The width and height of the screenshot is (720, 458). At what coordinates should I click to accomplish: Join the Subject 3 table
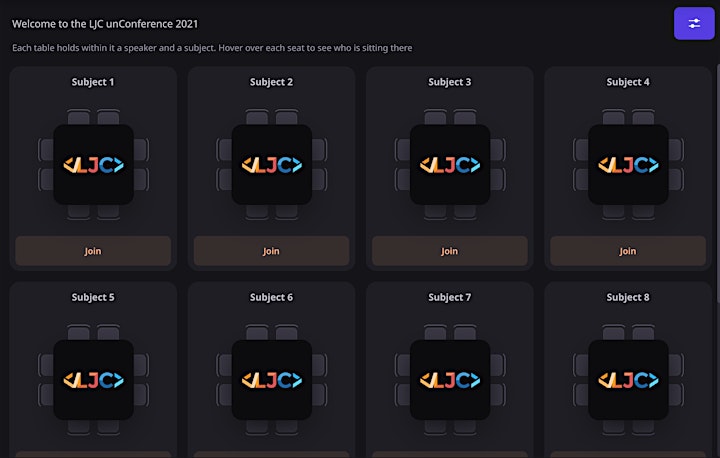point(450,251)
